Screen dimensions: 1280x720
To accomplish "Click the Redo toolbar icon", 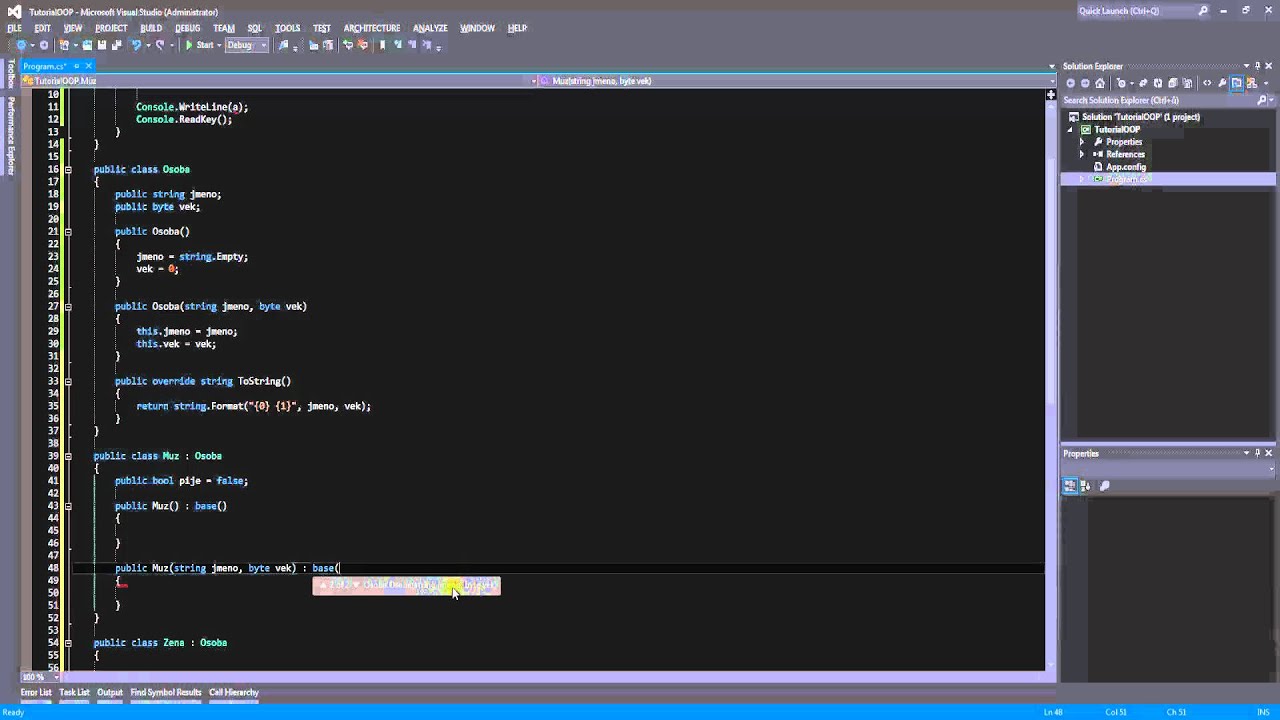I will (x=160, y=45).
